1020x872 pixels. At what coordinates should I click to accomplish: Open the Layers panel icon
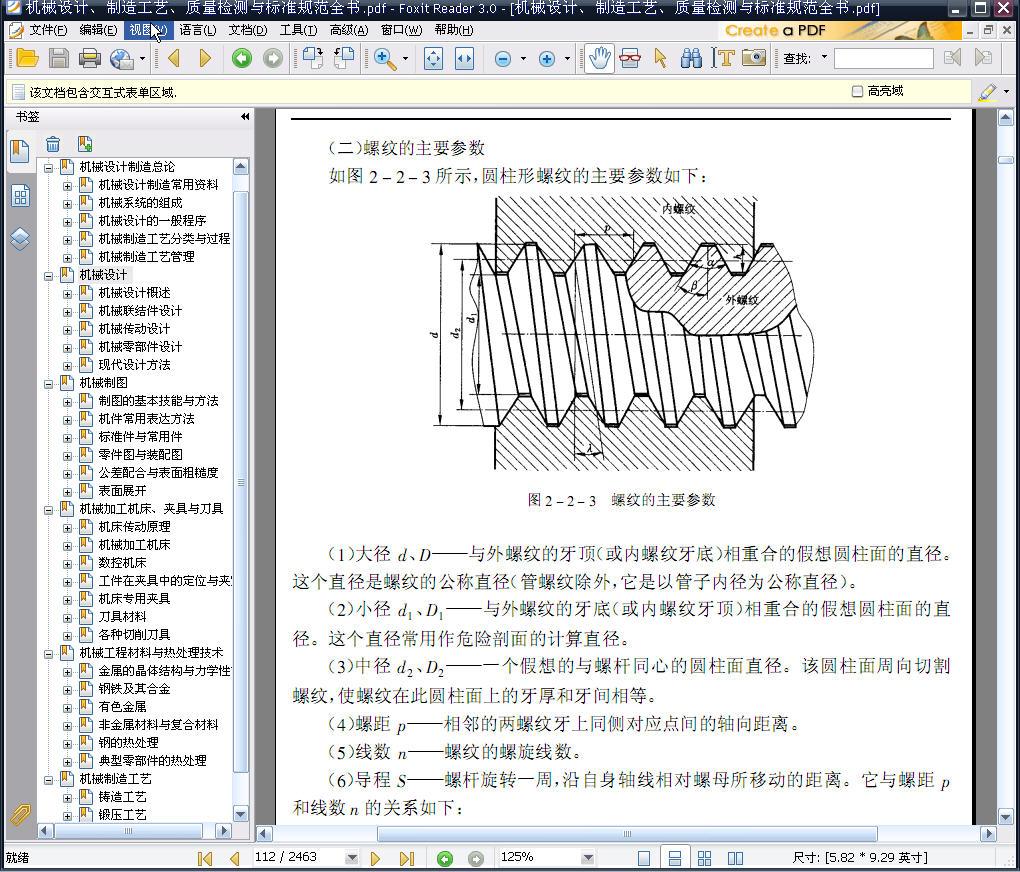pos(20,239)
